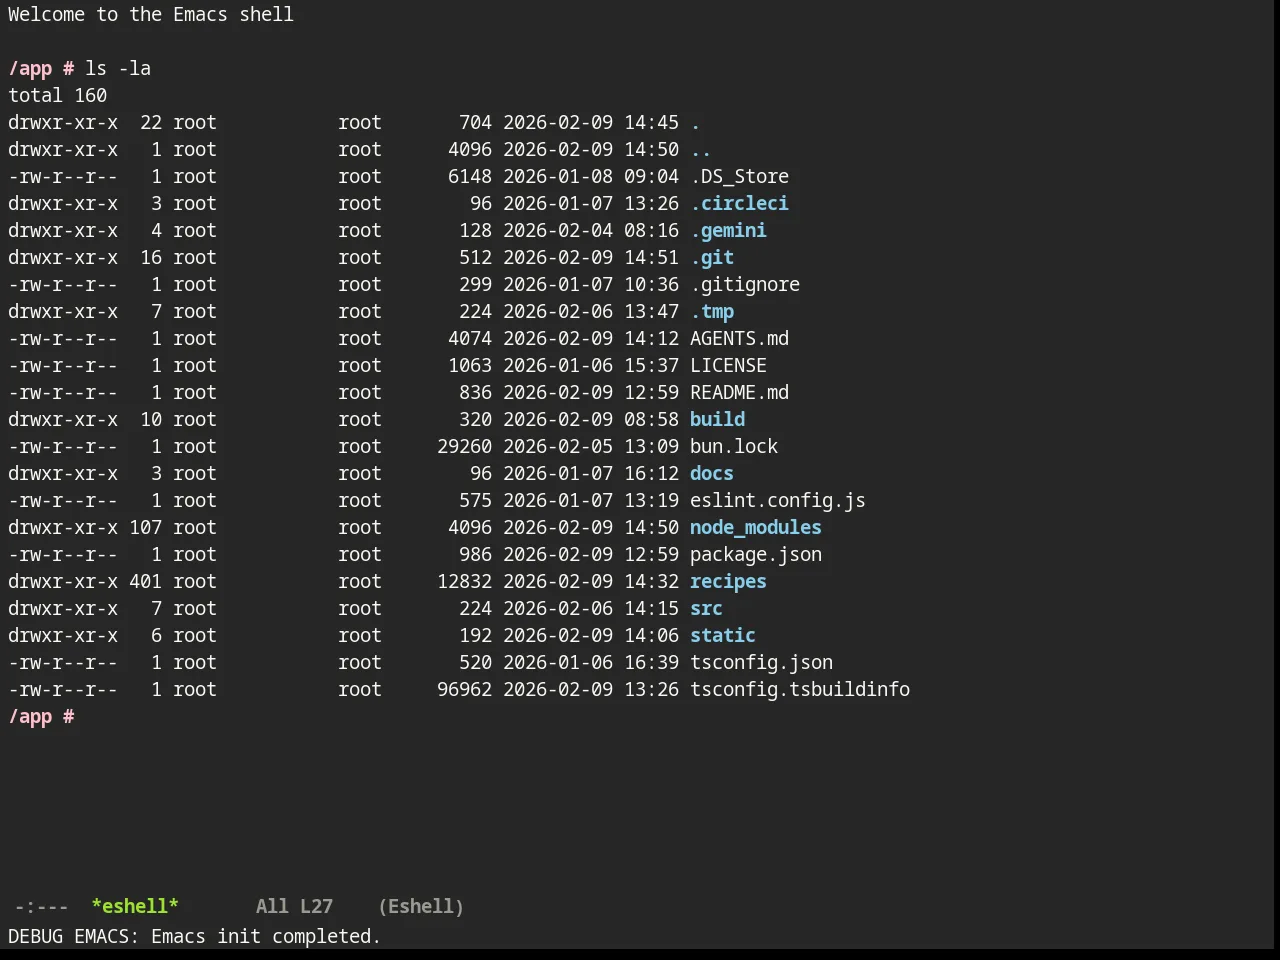Click the .git directory name
This screenshot has width=1280, height=960.
(x=712, y=257)
